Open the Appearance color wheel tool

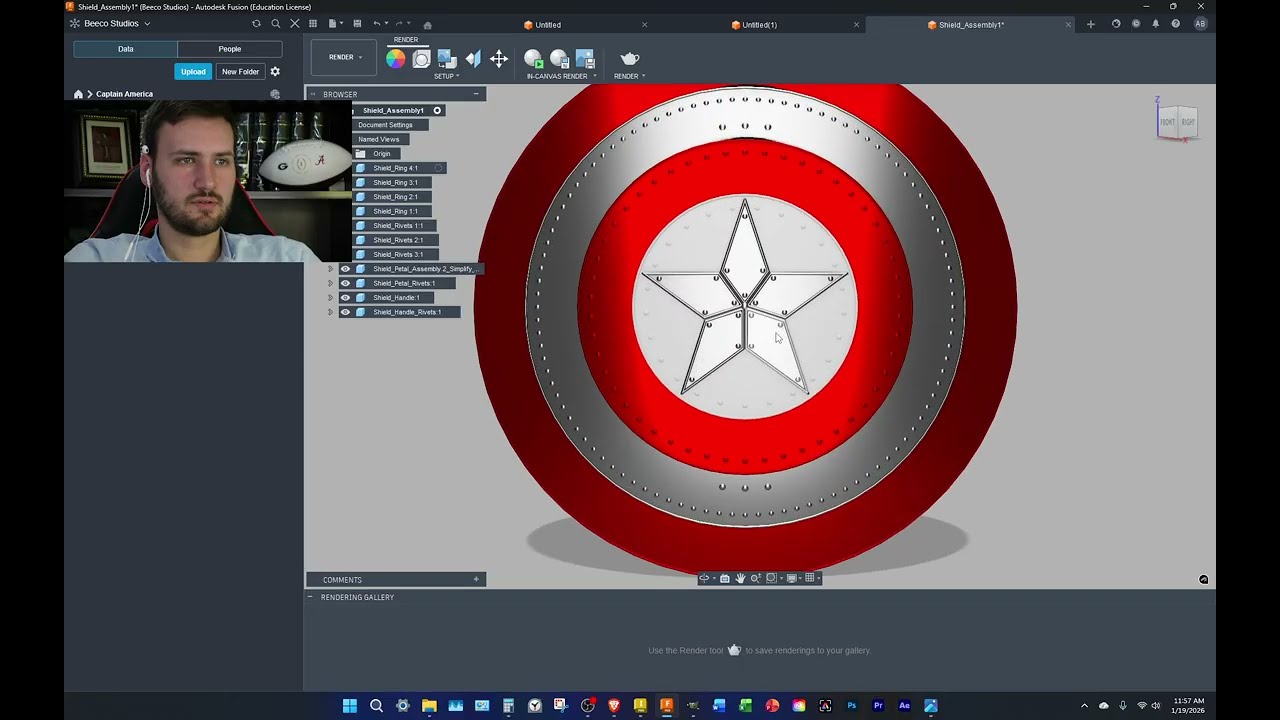(396, 59)
